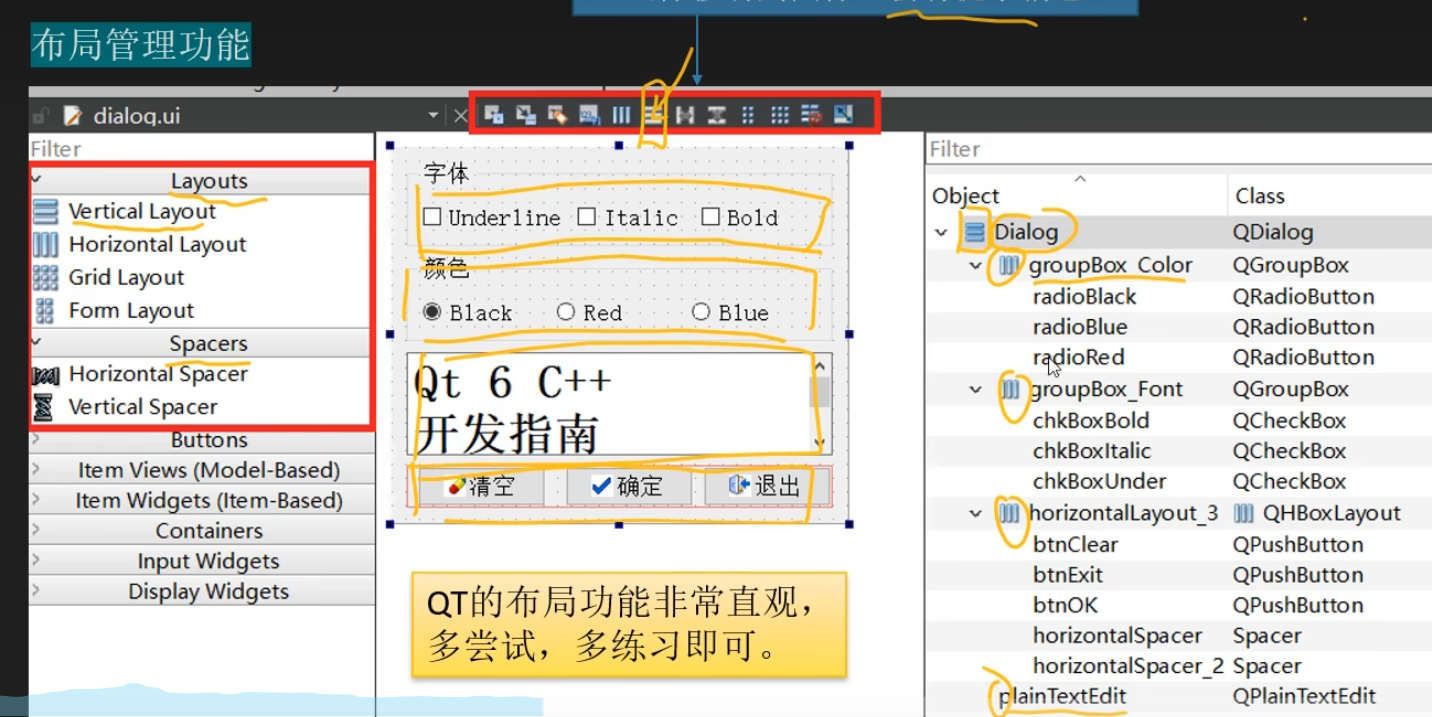Apply Lay Out Horizontally in Splitter

685,115
